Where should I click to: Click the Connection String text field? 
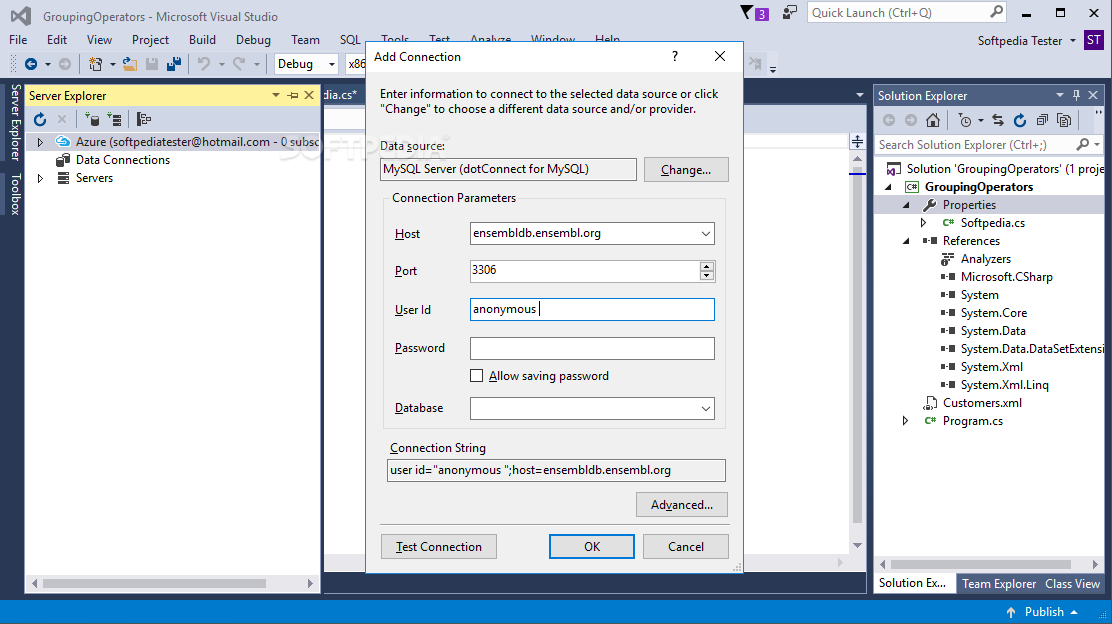[x=556, y=470]
